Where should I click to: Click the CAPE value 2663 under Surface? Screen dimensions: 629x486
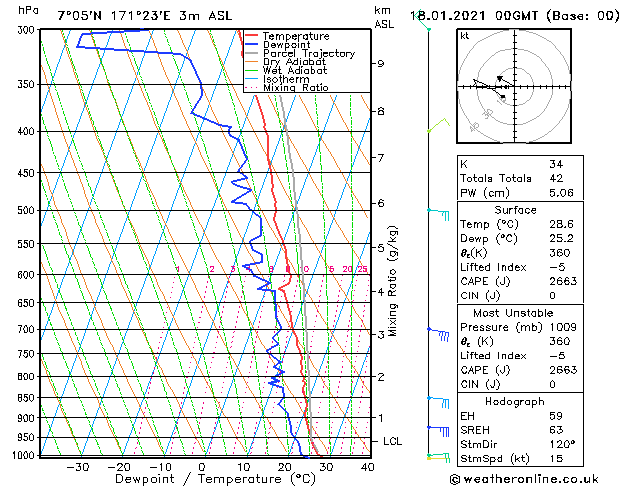(563, 281)
